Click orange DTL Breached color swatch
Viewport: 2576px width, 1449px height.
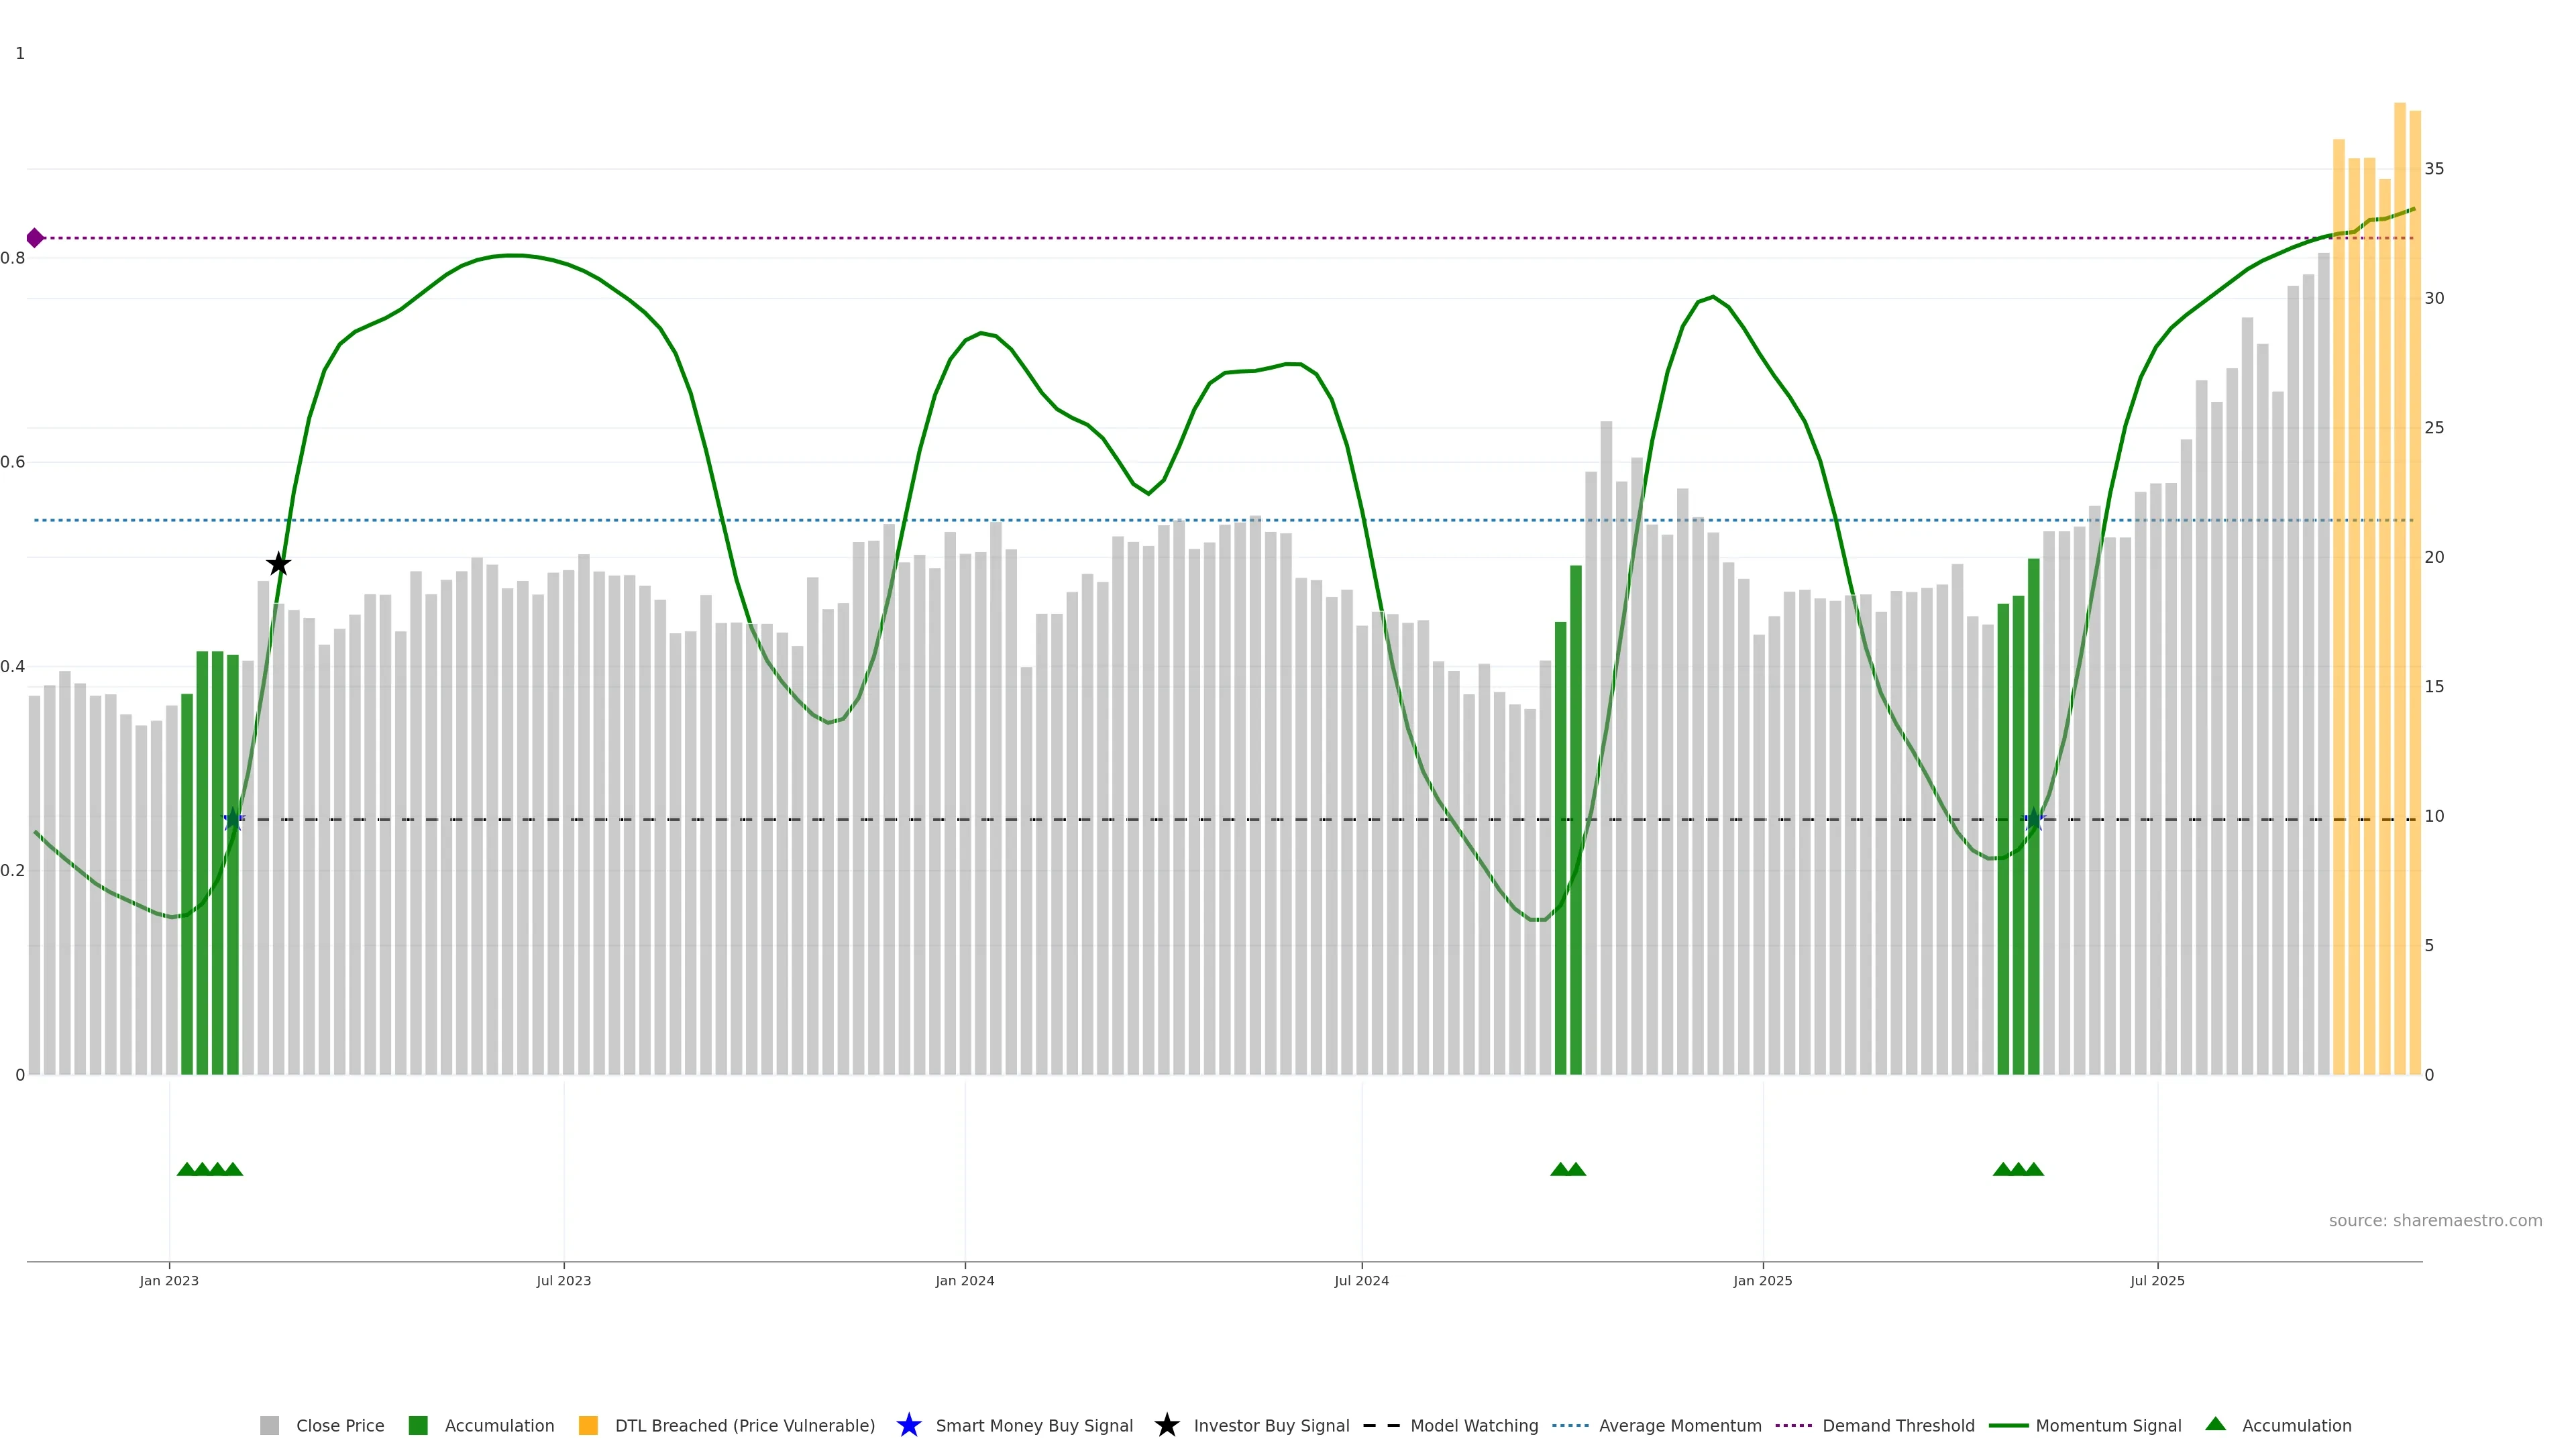pyautogui.click(x=588, y=1426)
